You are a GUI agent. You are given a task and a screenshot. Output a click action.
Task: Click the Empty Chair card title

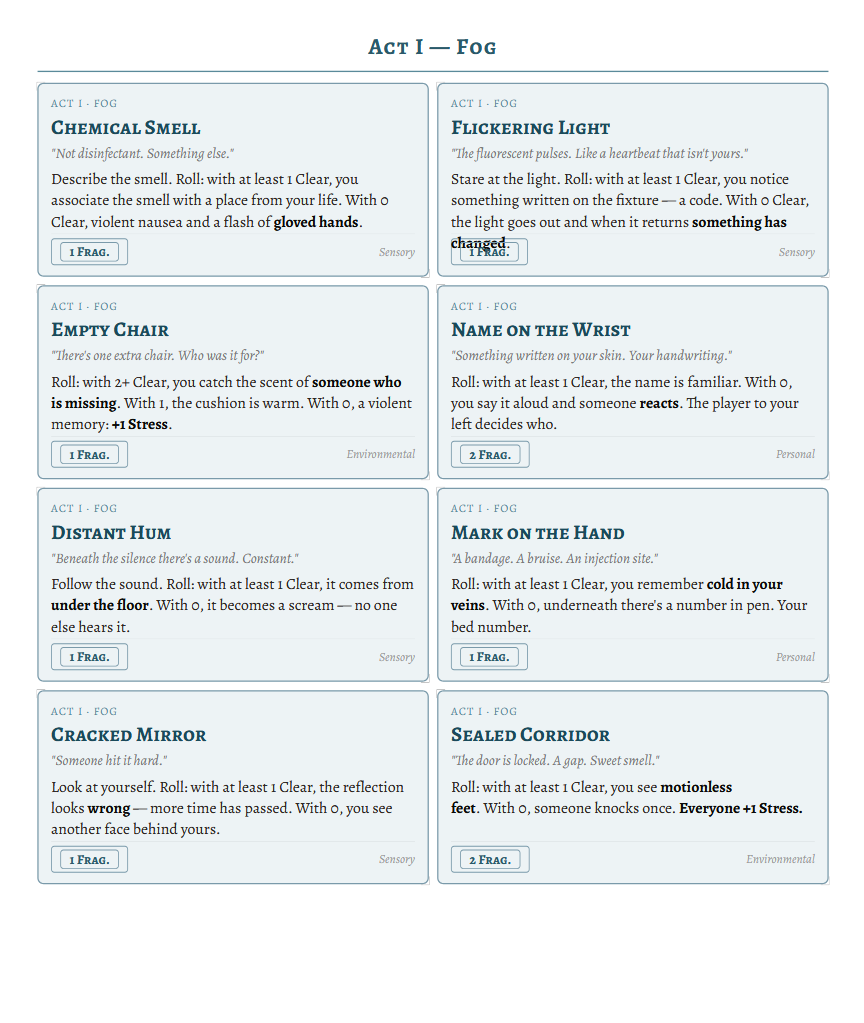coord(110,330)
